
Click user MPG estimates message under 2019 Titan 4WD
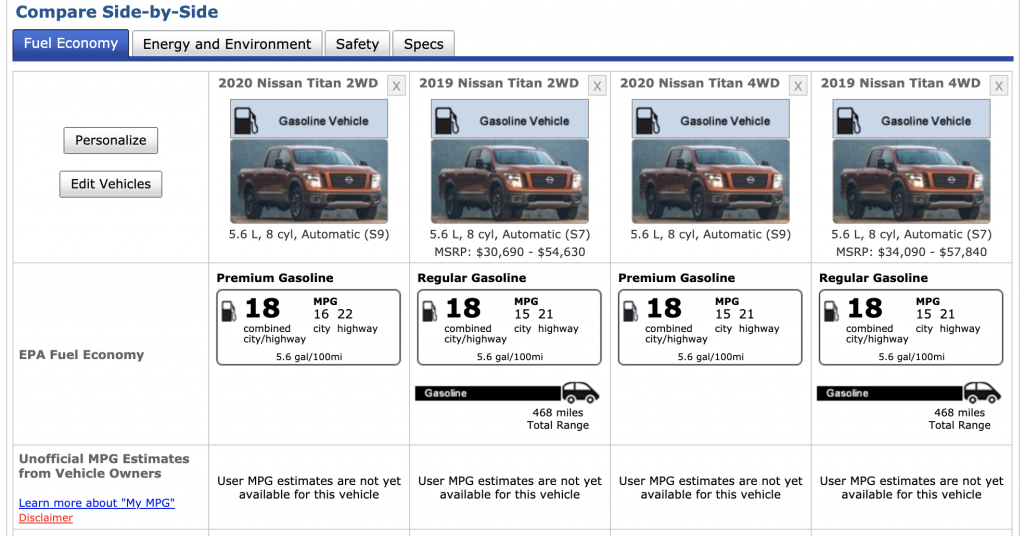click(911, 488)
